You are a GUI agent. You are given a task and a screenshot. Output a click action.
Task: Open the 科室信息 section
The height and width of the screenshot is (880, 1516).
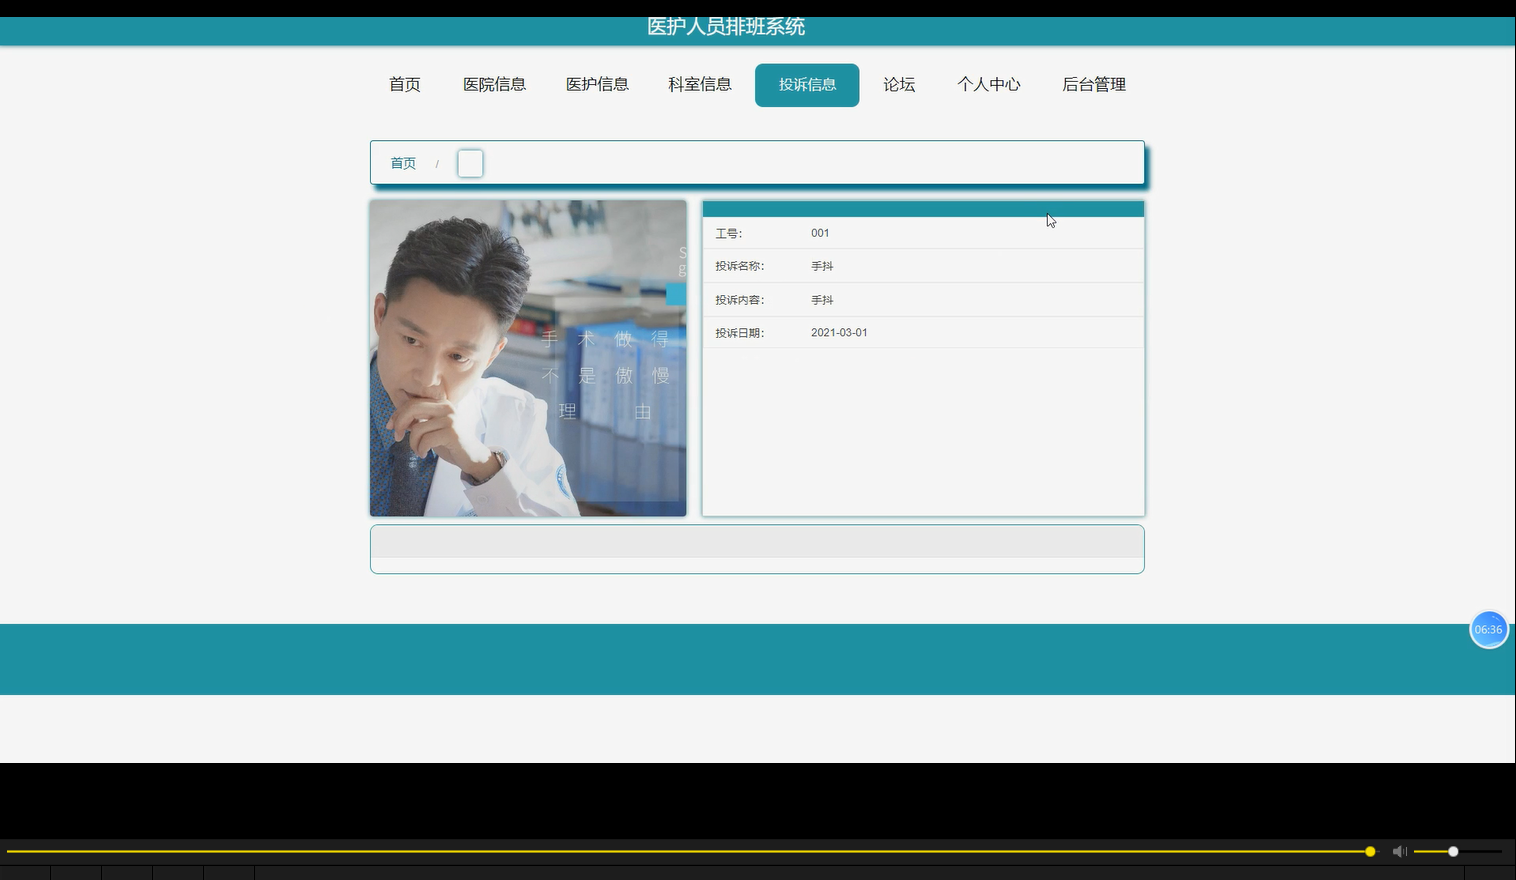click(x=699, y=84)
